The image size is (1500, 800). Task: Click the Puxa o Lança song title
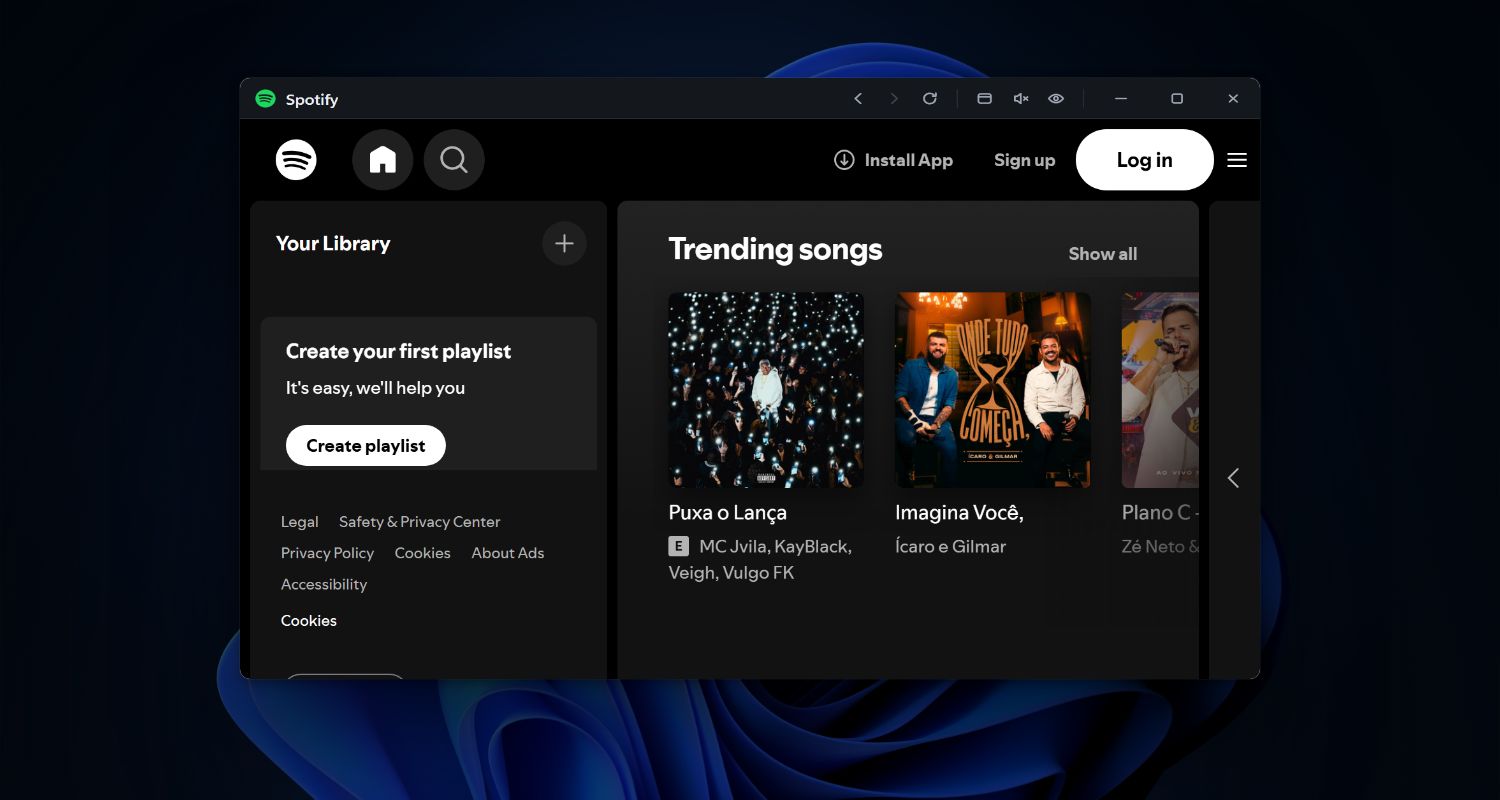click(x=728, y=513)
